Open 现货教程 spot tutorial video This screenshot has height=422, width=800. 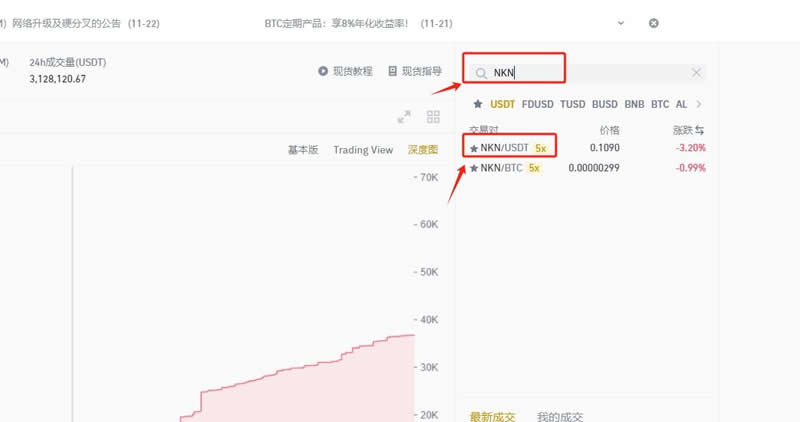pyautogui.click(x=345, y=71)
